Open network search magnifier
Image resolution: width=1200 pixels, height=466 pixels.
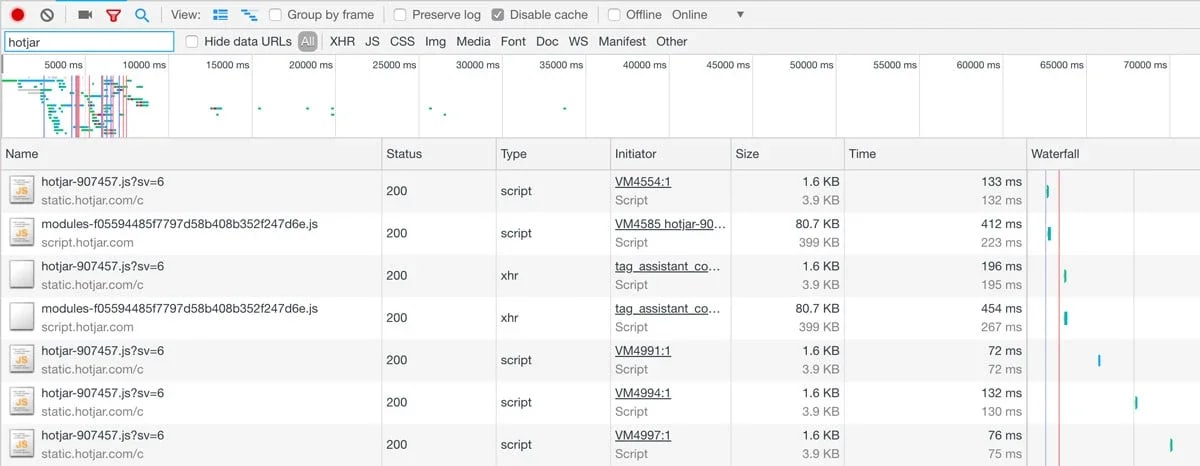click(142, 15)
